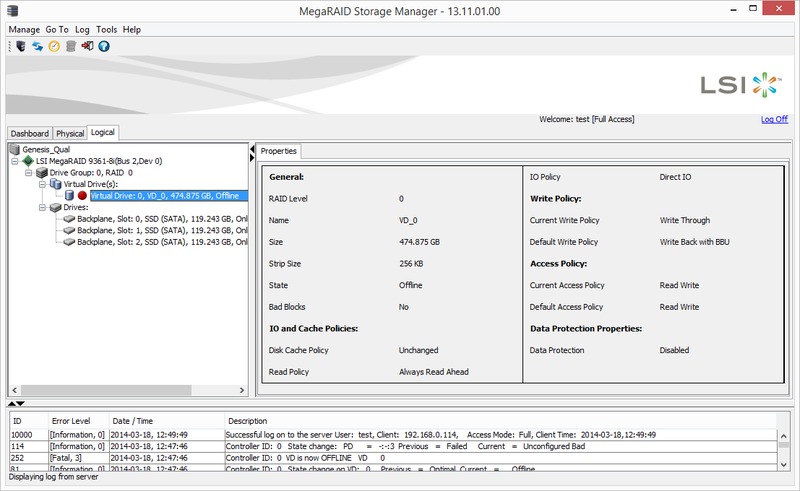Click the orange clock toolbar icon
The image size is (800, 491).
tap(54, 46)
